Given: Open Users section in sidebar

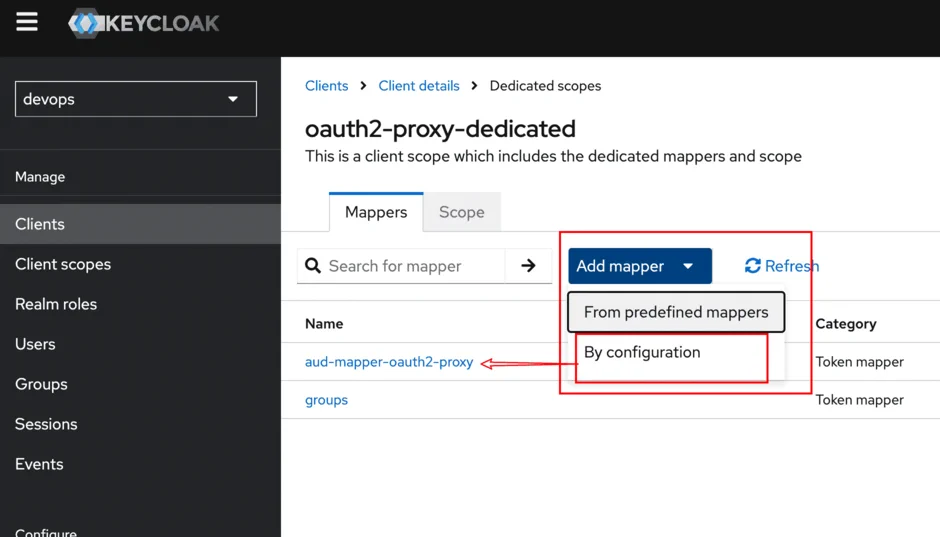Looking at the screenshot, I should pos(35,344).
